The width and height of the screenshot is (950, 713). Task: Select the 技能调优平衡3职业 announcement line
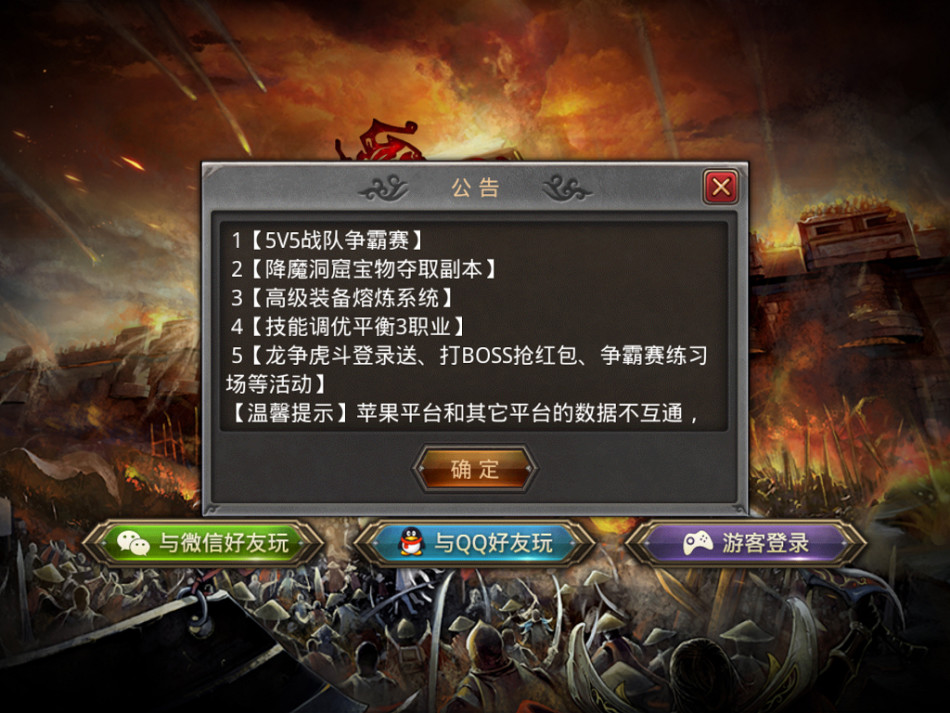[x=348, y=327]
